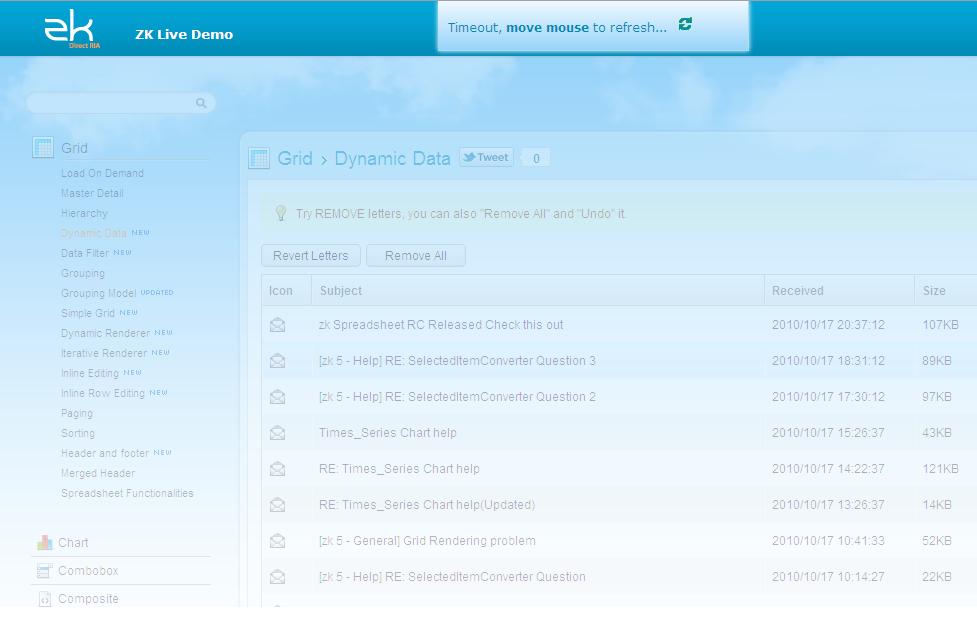Click the 'move mouse to refresh' timeout message
Viewport: 977px width, 628px height.
[557, 27]
